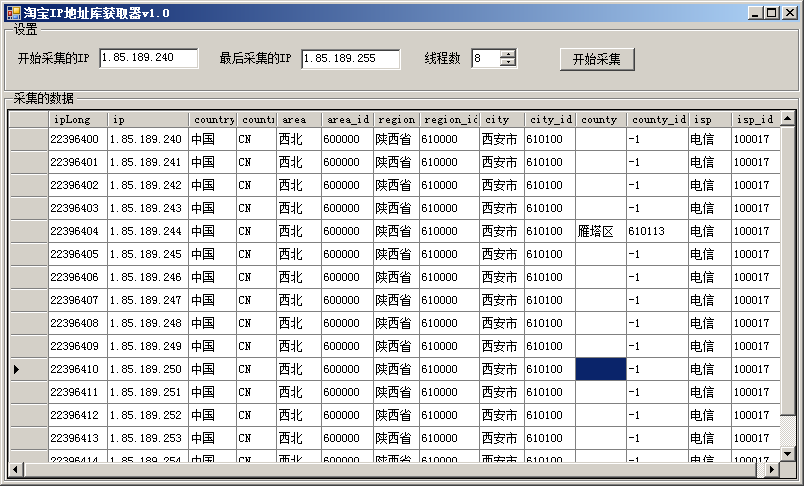The height and width of the screenshot is (486, 804).
Task: Select the 西北 cell in row 1.85.189.245
Action: click(x=299, y=254)
